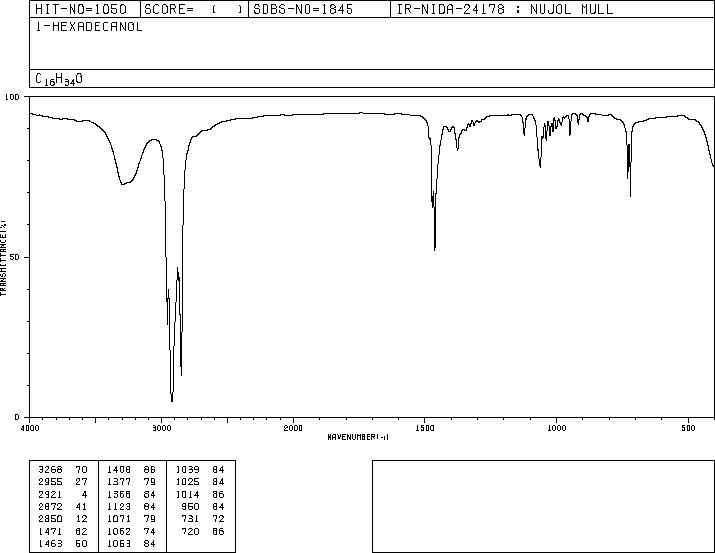The image size is (715, 553).
Task: Click the 500 wavenumber axis label
Action: 688,428
